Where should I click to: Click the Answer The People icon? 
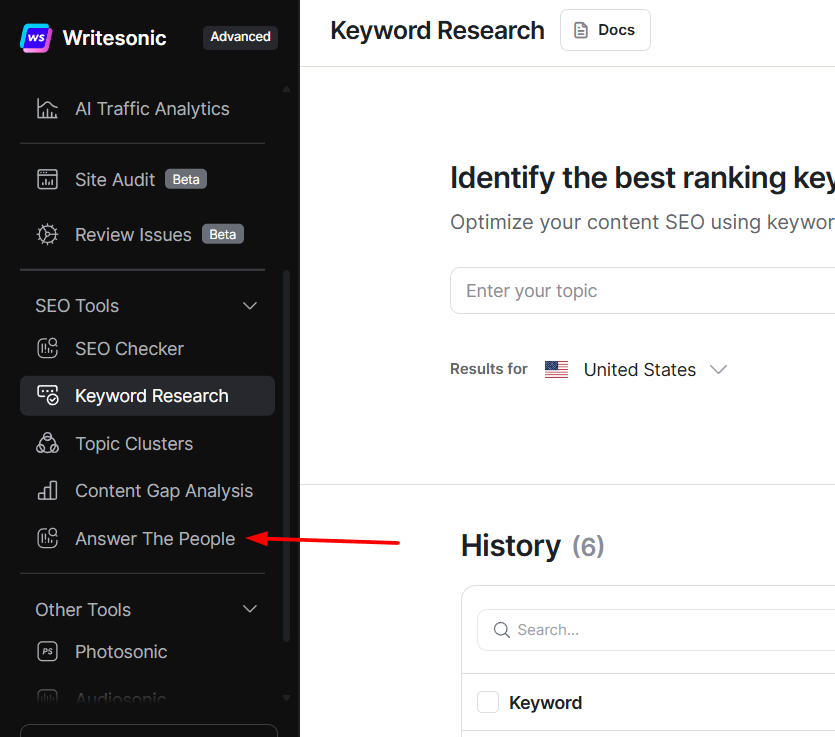[47, 538]
